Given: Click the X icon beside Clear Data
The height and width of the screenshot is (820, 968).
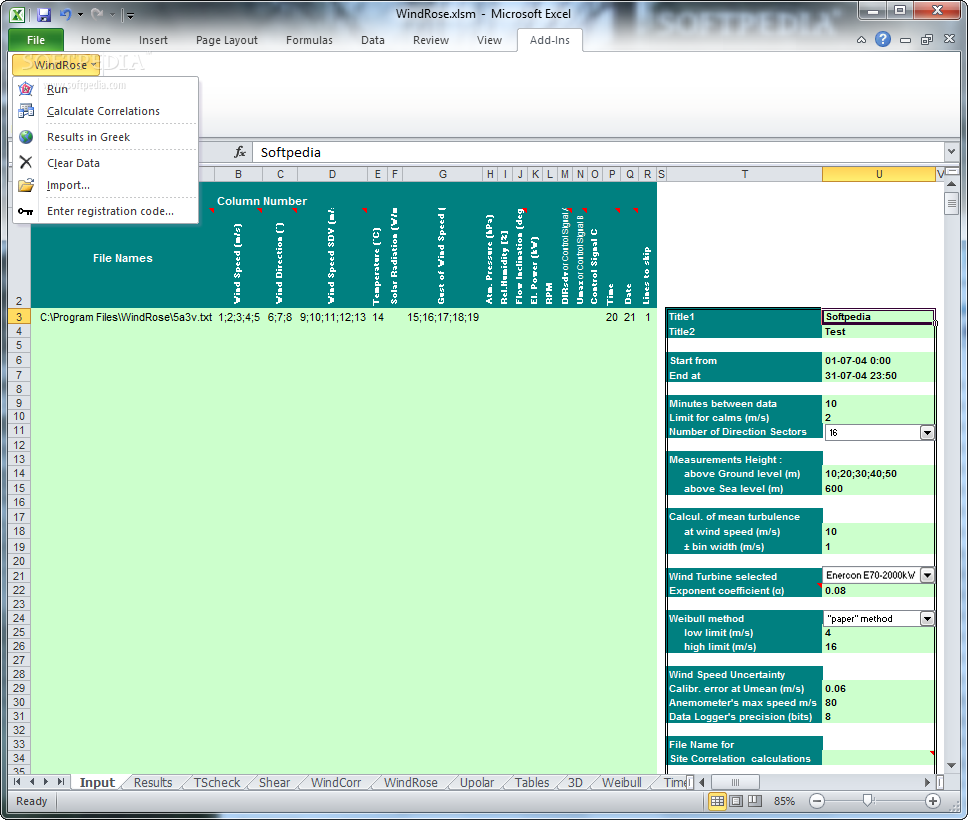Looking at the screenshot, I should click(x=26, y=162).
